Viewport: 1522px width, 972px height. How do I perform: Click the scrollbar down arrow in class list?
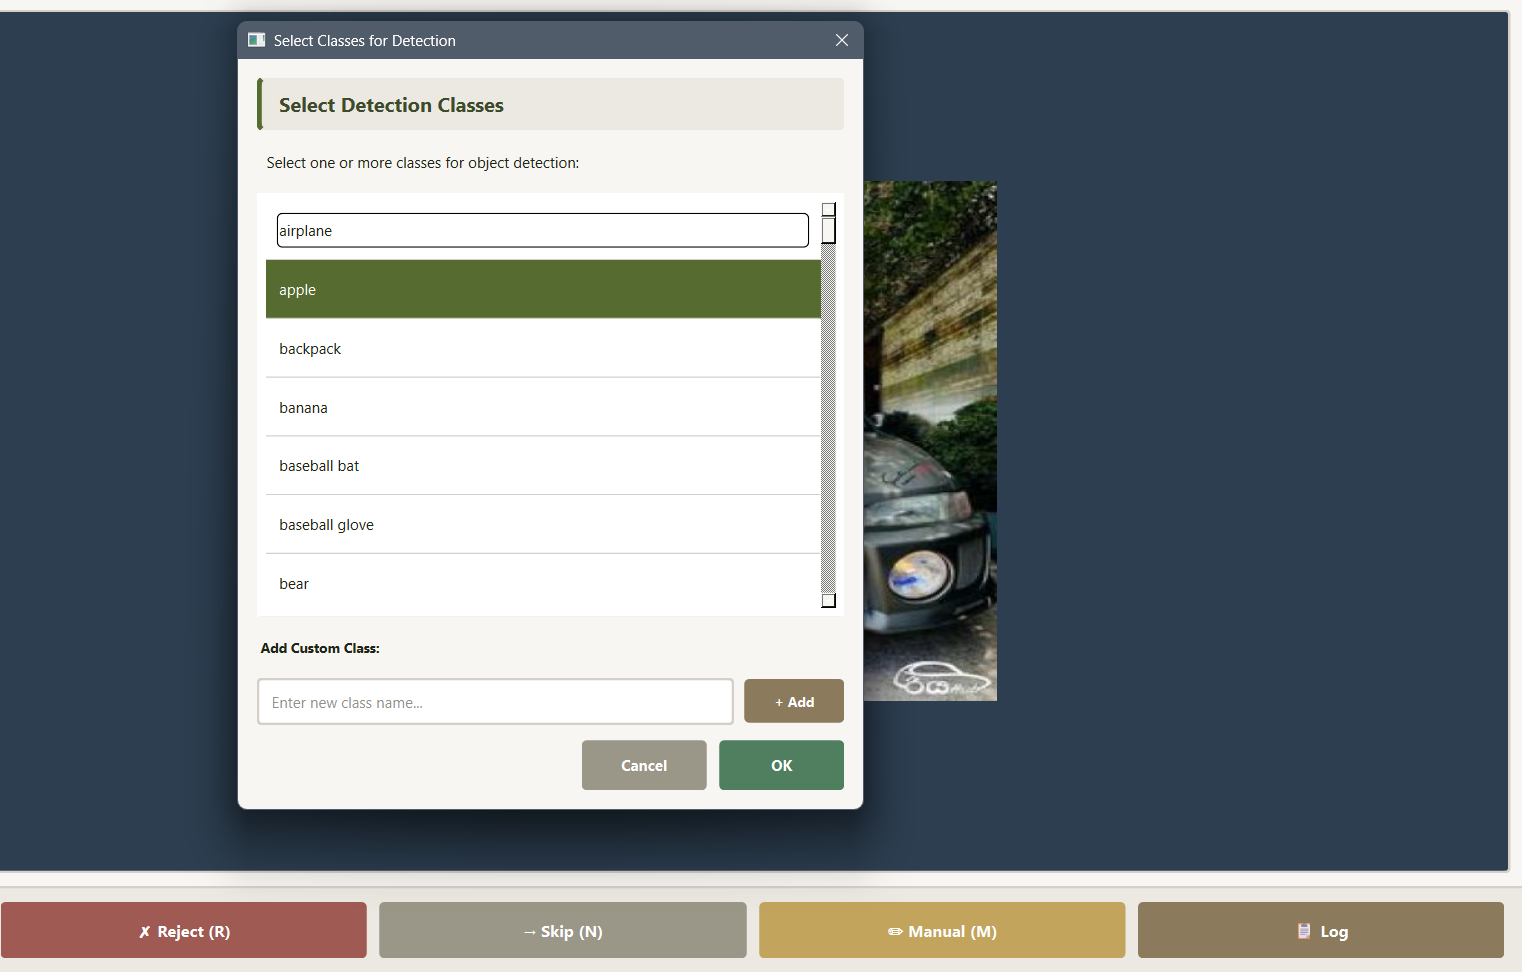(x=828, y=600)
